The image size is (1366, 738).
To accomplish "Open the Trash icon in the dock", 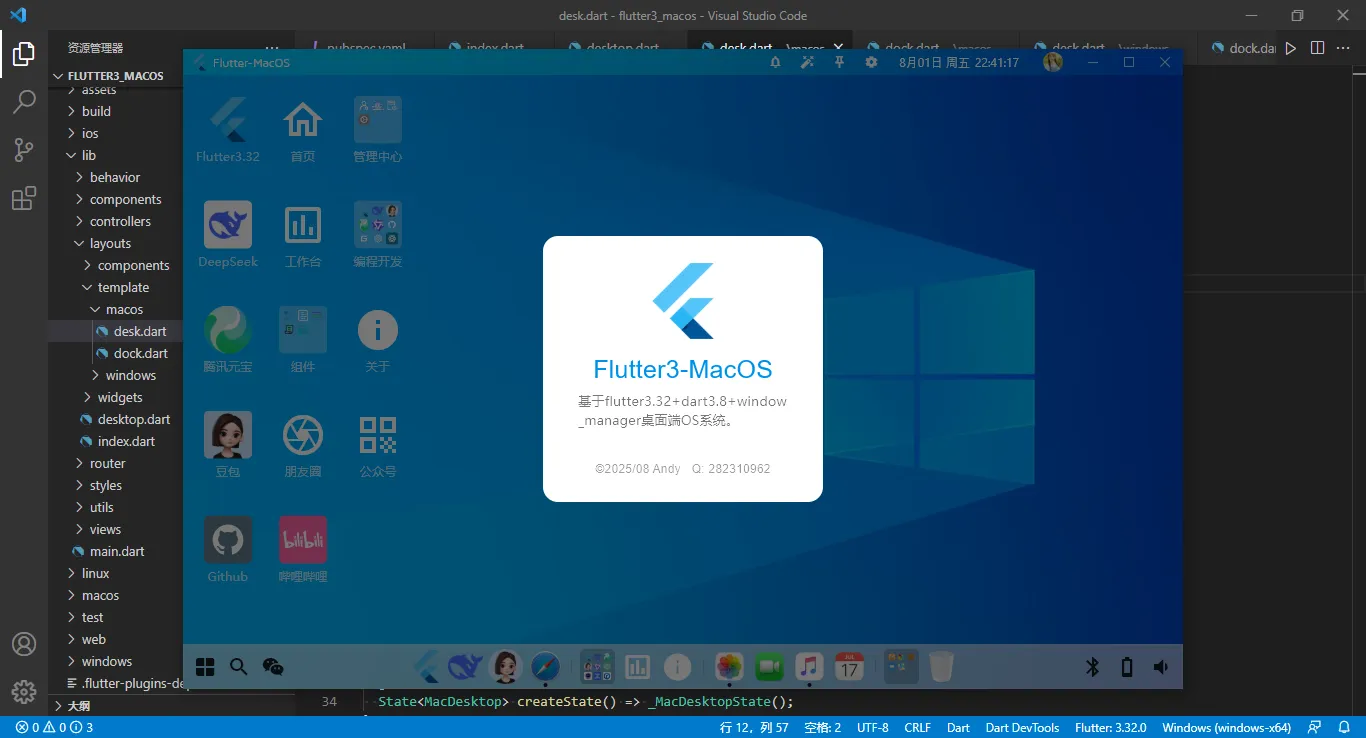I will pos(941,667).
